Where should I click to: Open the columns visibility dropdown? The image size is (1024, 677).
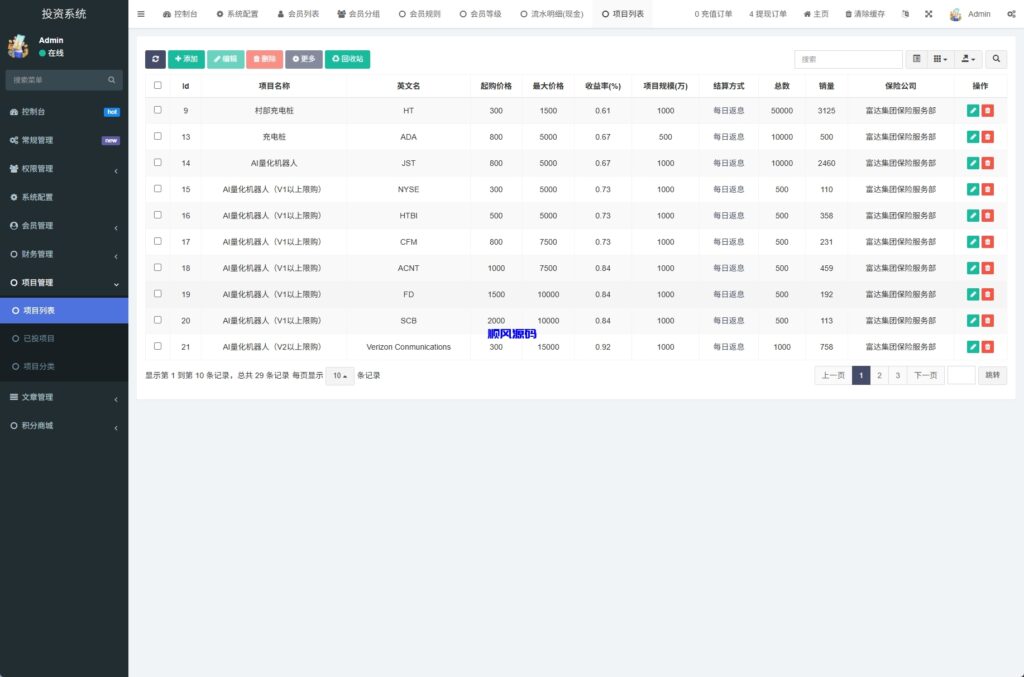click(940, 59)
